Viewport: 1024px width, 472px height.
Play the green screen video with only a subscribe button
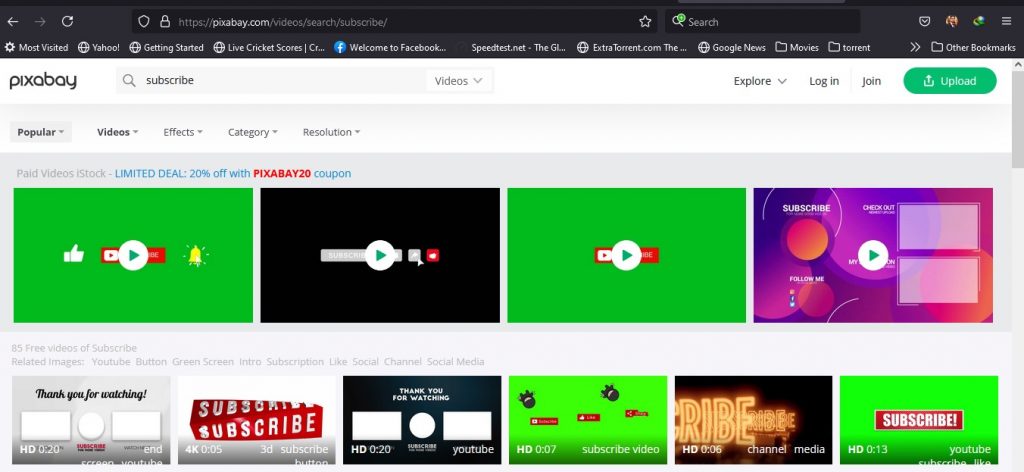(x=626, y=255)
